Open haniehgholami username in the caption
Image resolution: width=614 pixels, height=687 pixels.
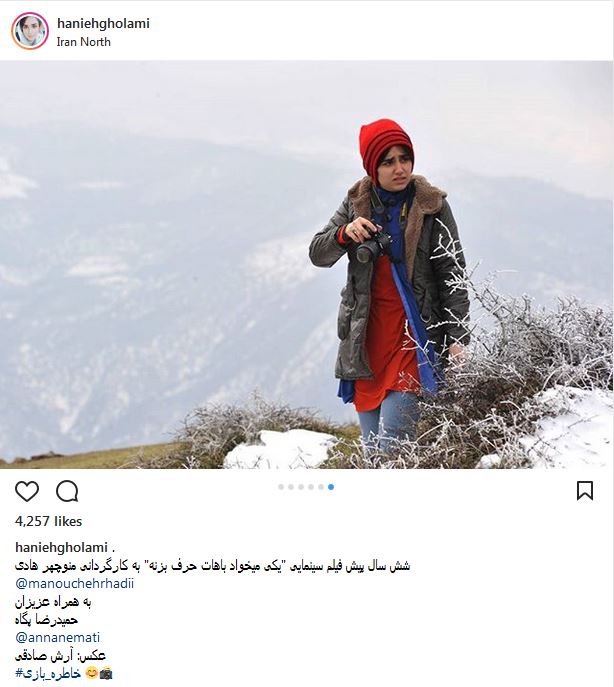[61, 547]
